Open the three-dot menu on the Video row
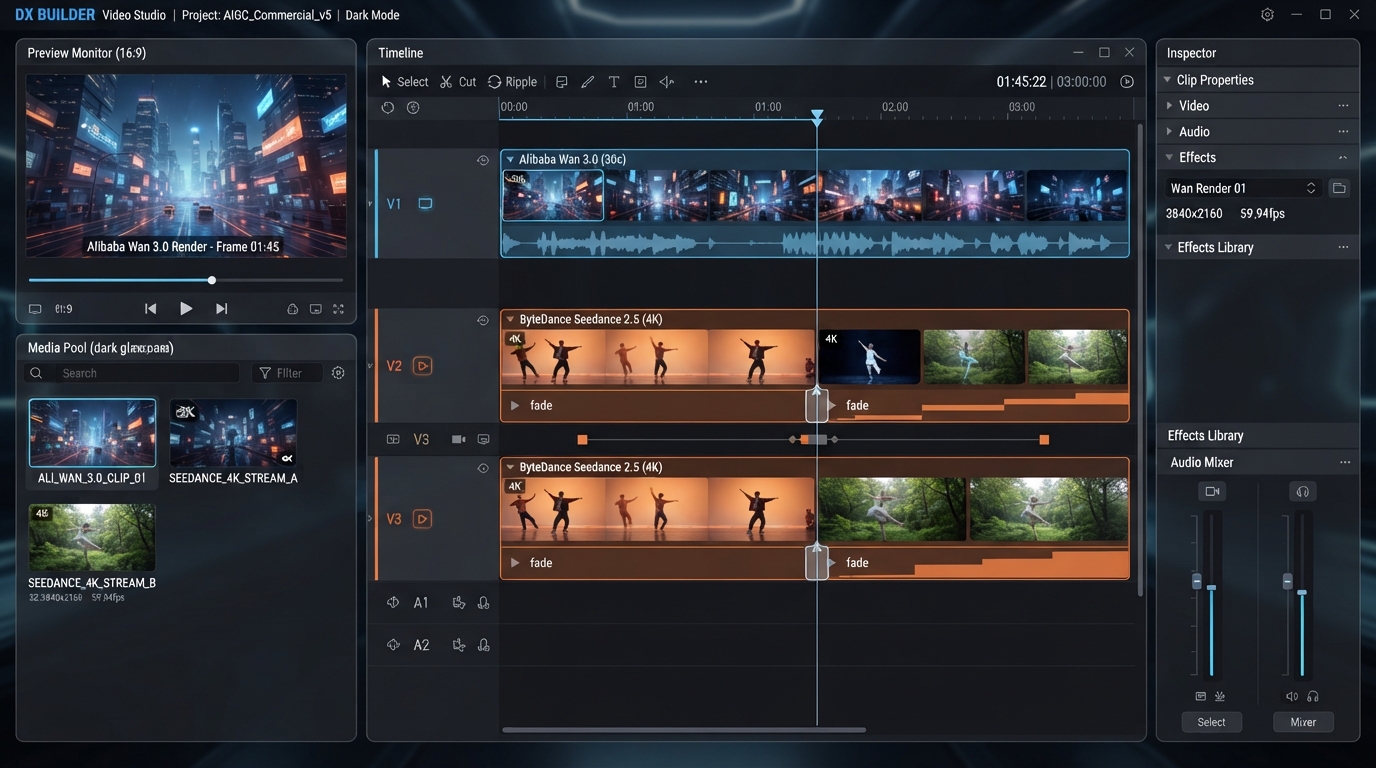 (x=1343, y=106)
